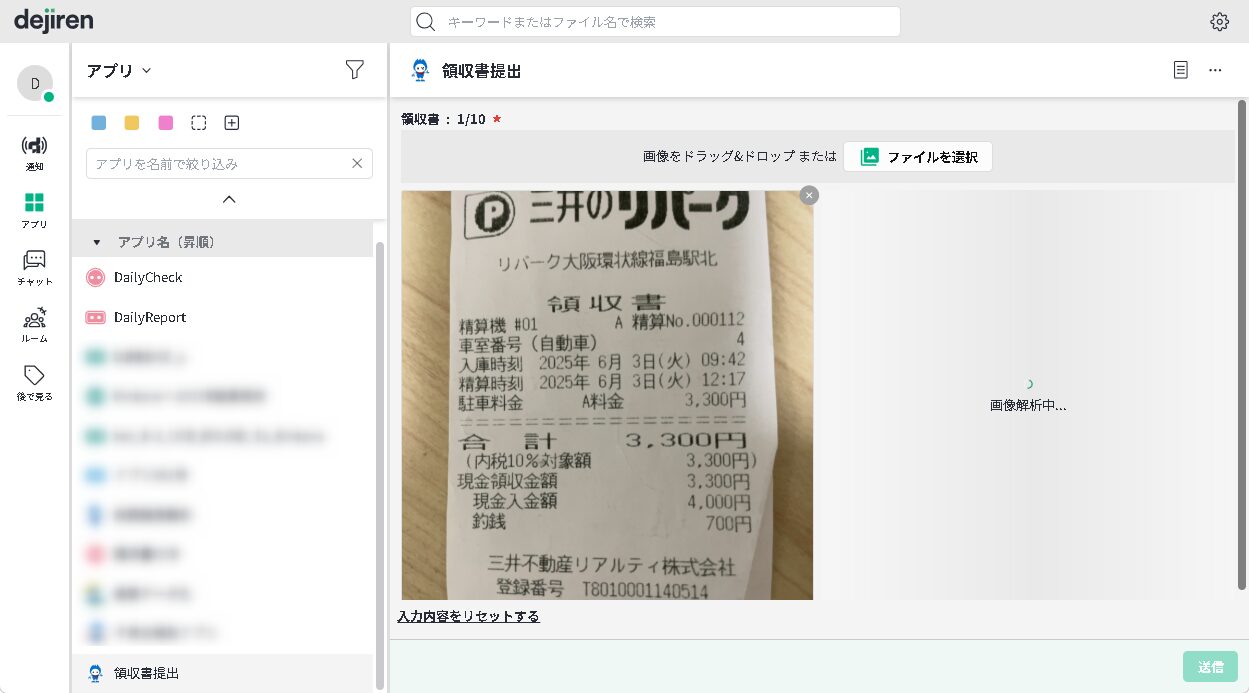The width and height of the screenshot is (1249, 693).
Task: Click the filter funnel icon
Action: 354,69
